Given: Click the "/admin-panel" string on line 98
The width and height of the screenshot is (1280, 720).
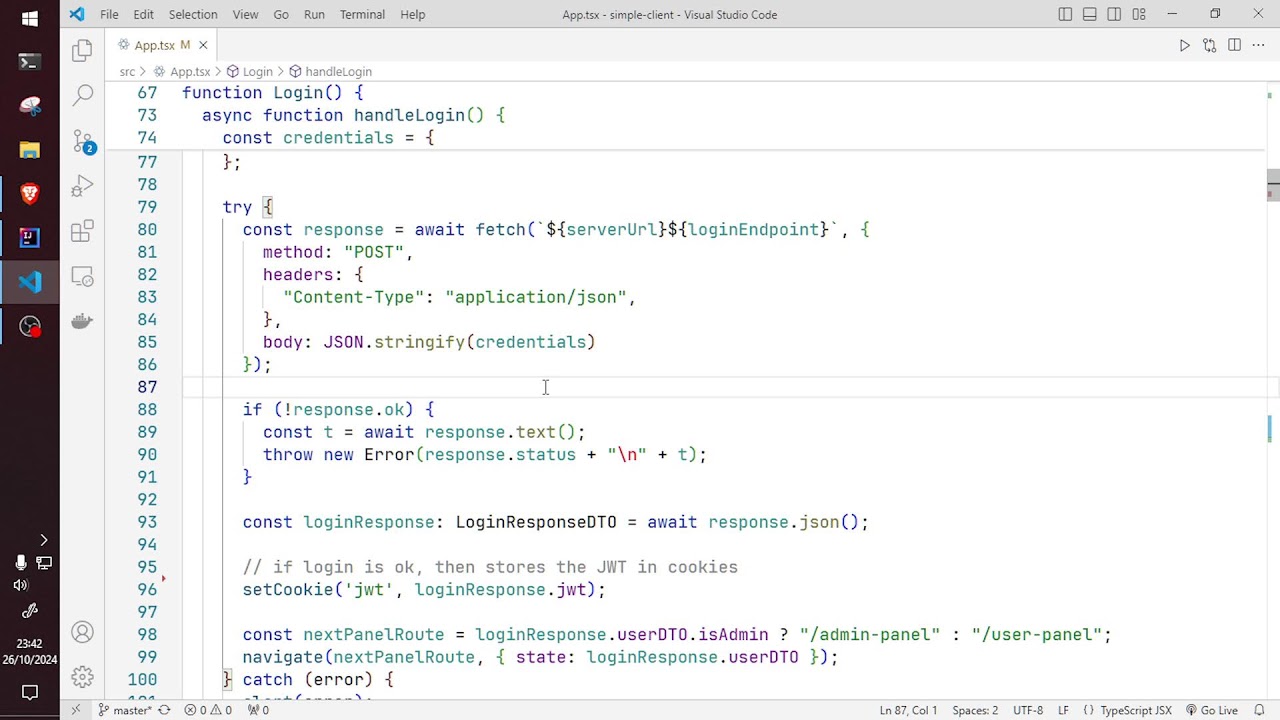Looking at the screenshot, I should coord(870,635).
